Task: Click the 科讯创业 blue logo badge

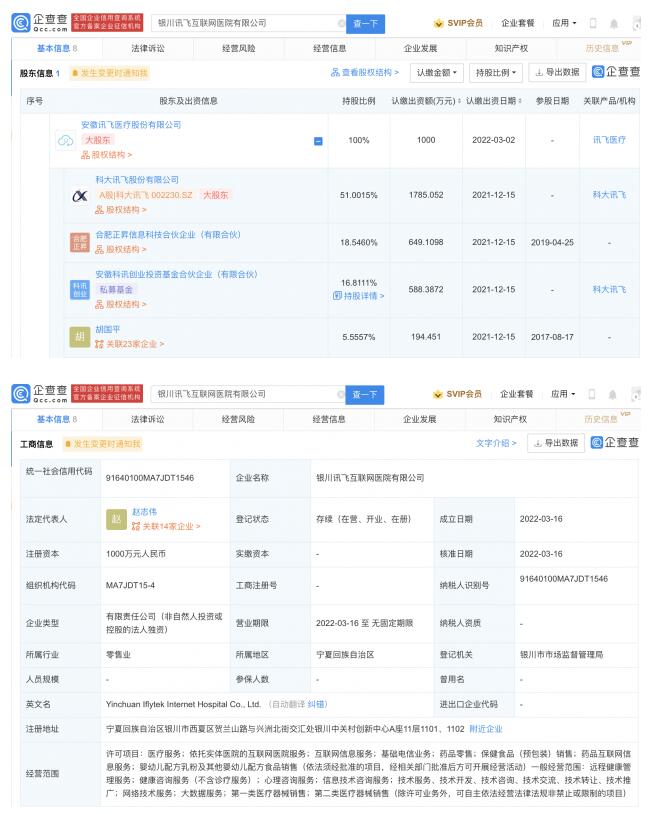Action: click(x=80, y=290)
